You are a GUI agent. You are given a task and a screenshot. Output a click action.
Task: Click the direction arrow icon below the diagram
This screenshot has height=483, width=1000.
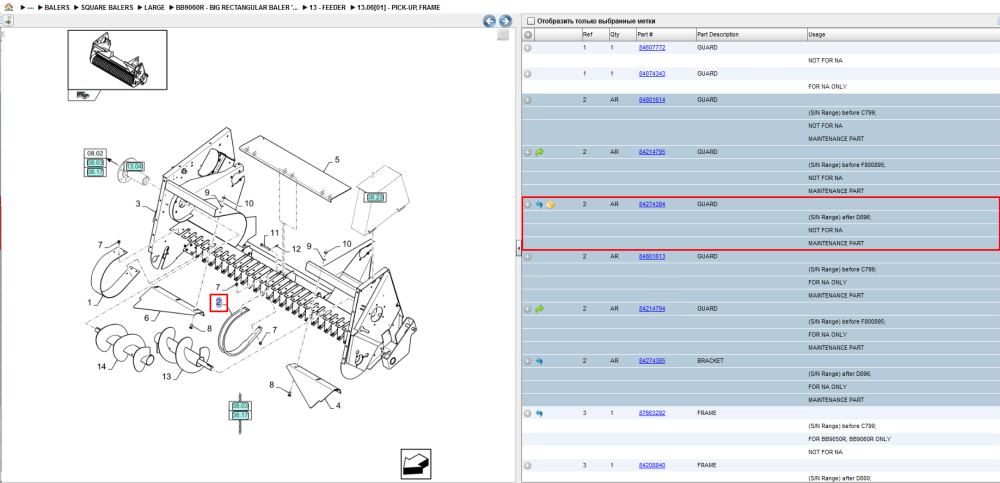416,463
